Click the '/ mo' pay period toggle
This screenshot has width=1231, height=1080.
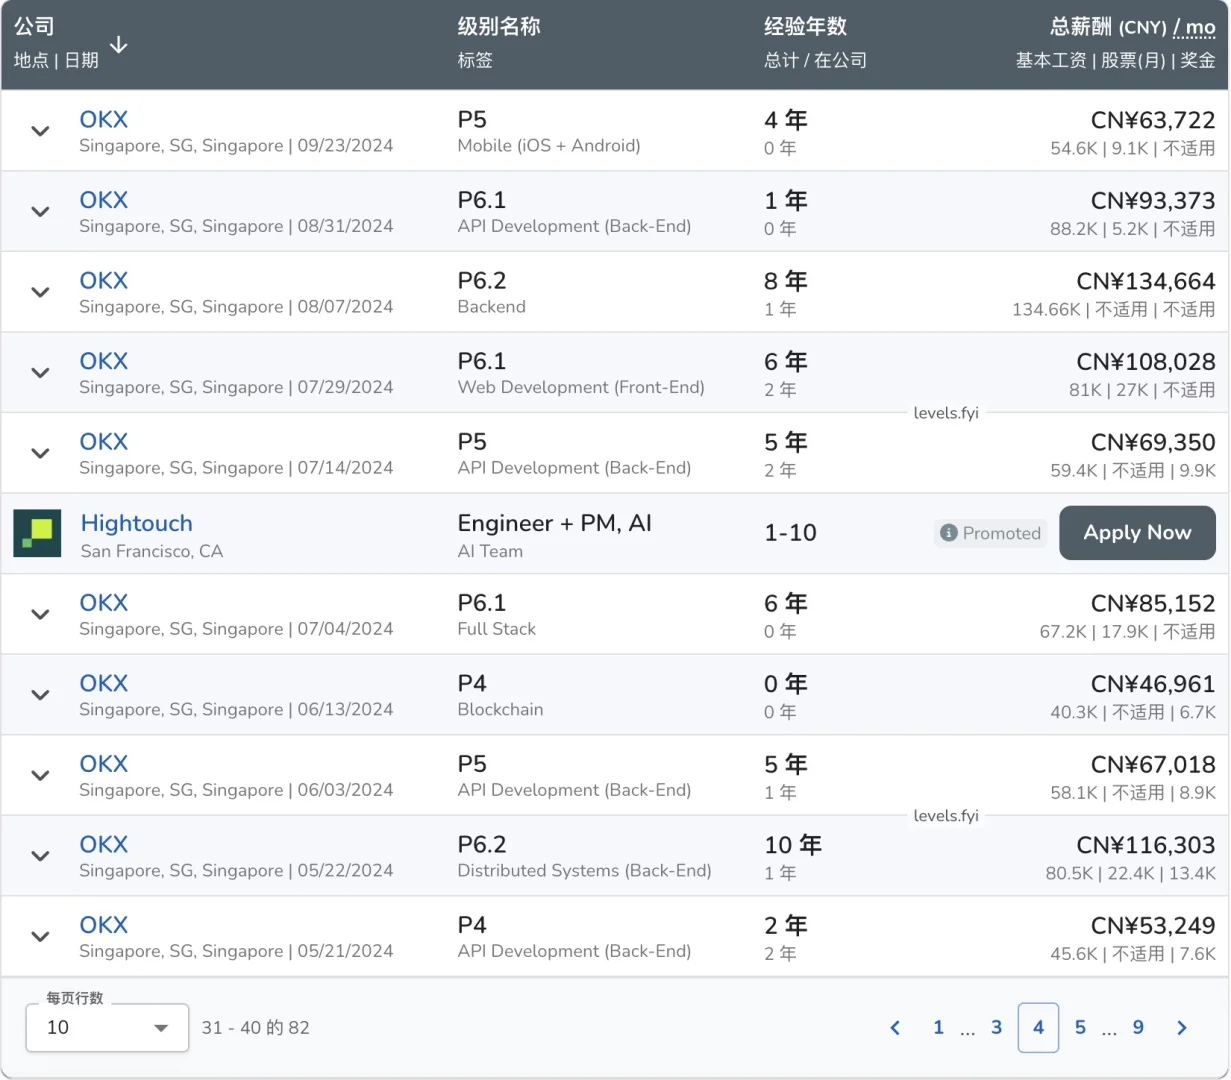point(1194,27)
